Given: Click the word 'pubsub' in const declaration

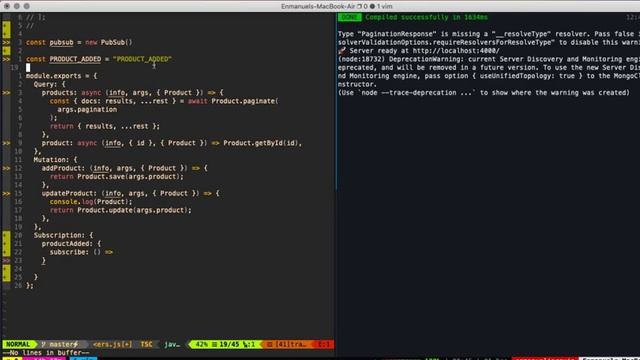Looking at the screenshot, I should (61, 42).
